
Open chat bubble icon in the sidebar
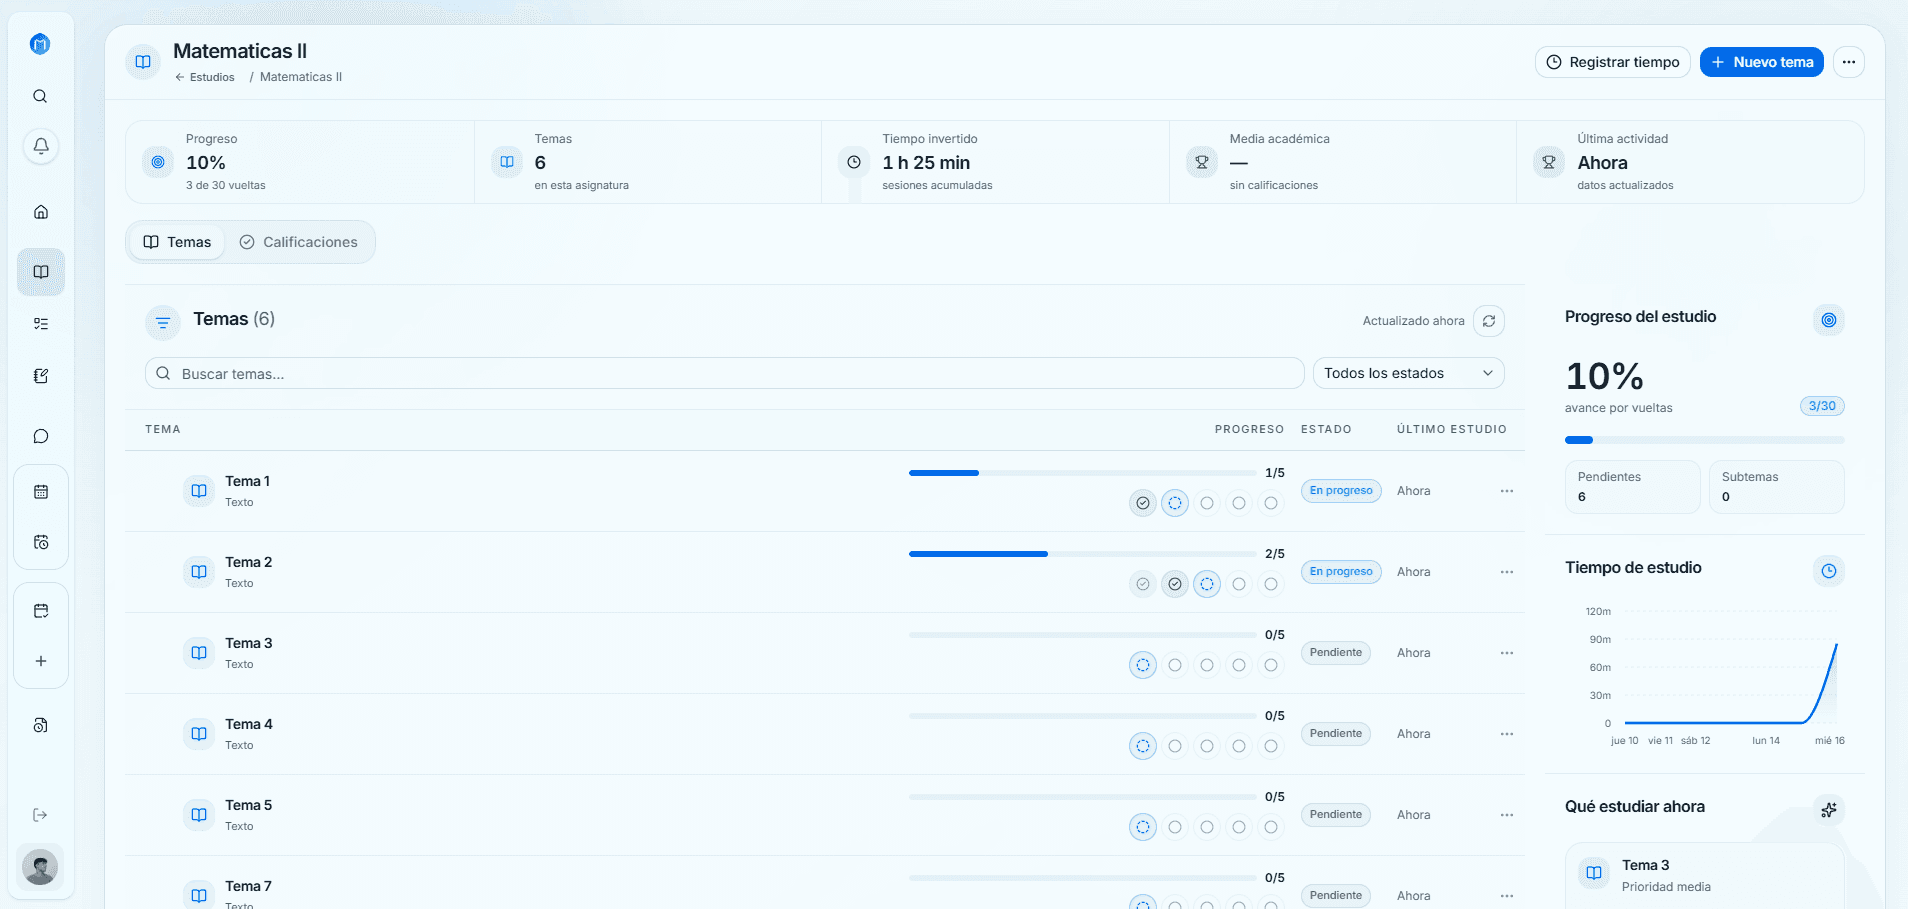click(41, 436)
